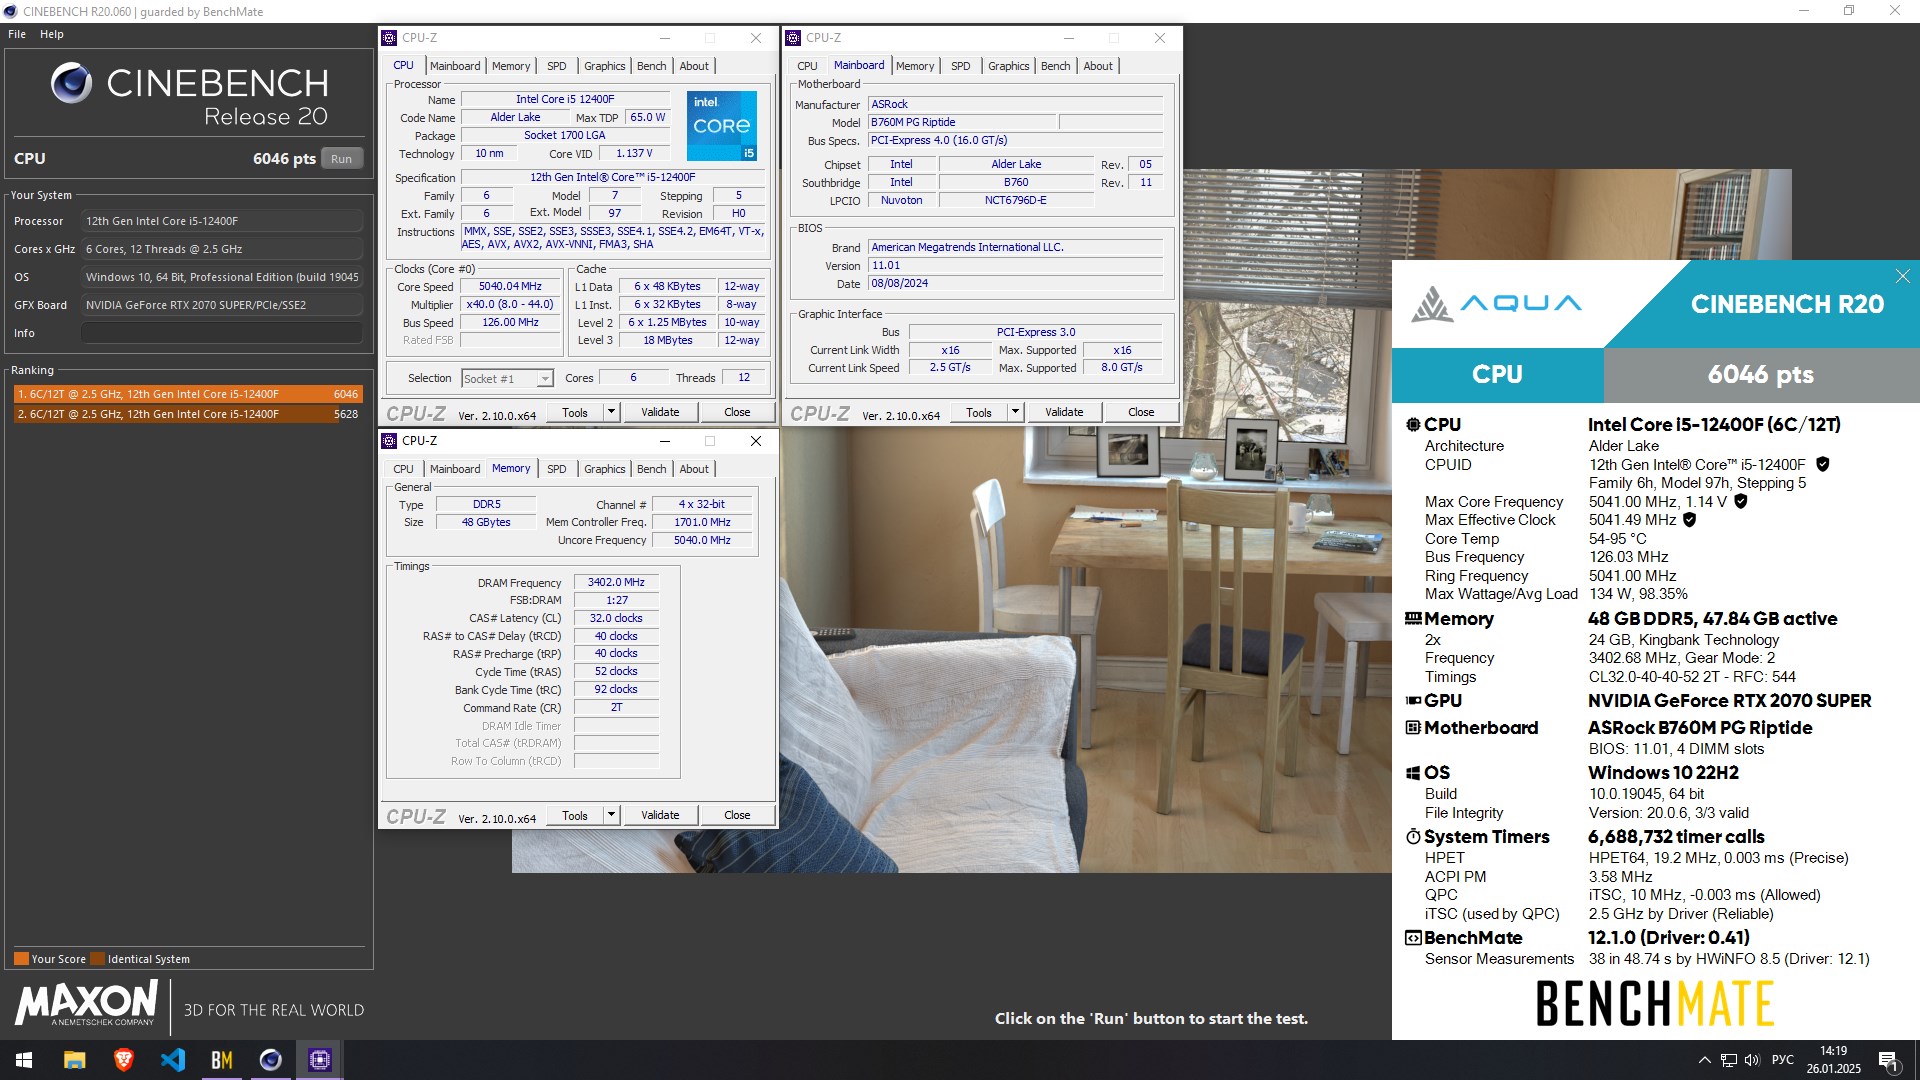Click Validate in Mainboard CPU-Z window
This screenshot has width=1920, height=1080.
tap(1064, 412)
